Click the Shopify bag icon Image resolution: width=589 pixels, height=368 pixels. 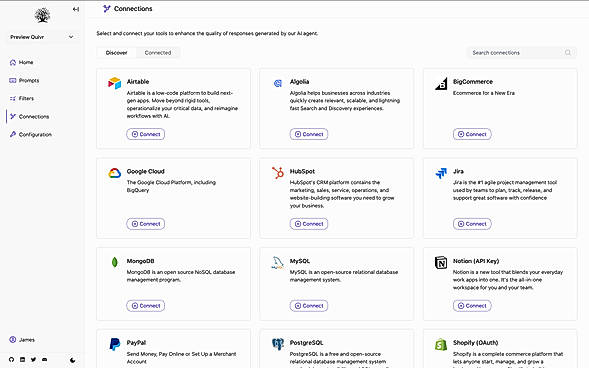pos(441,344)
